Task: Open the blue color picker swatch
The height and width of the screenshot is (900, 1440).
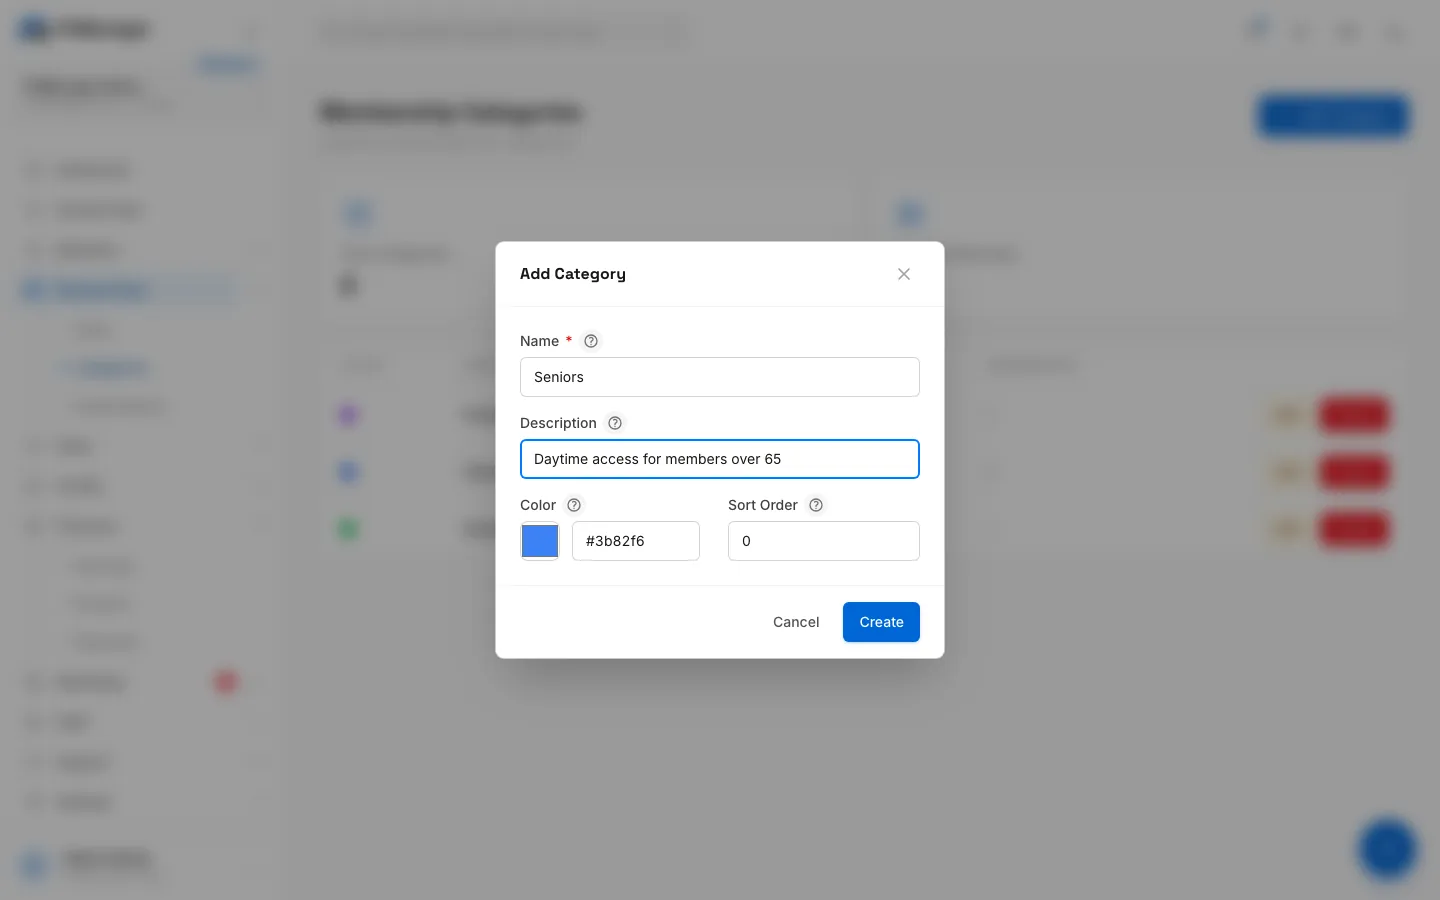Action: click(x=540, y=541)
